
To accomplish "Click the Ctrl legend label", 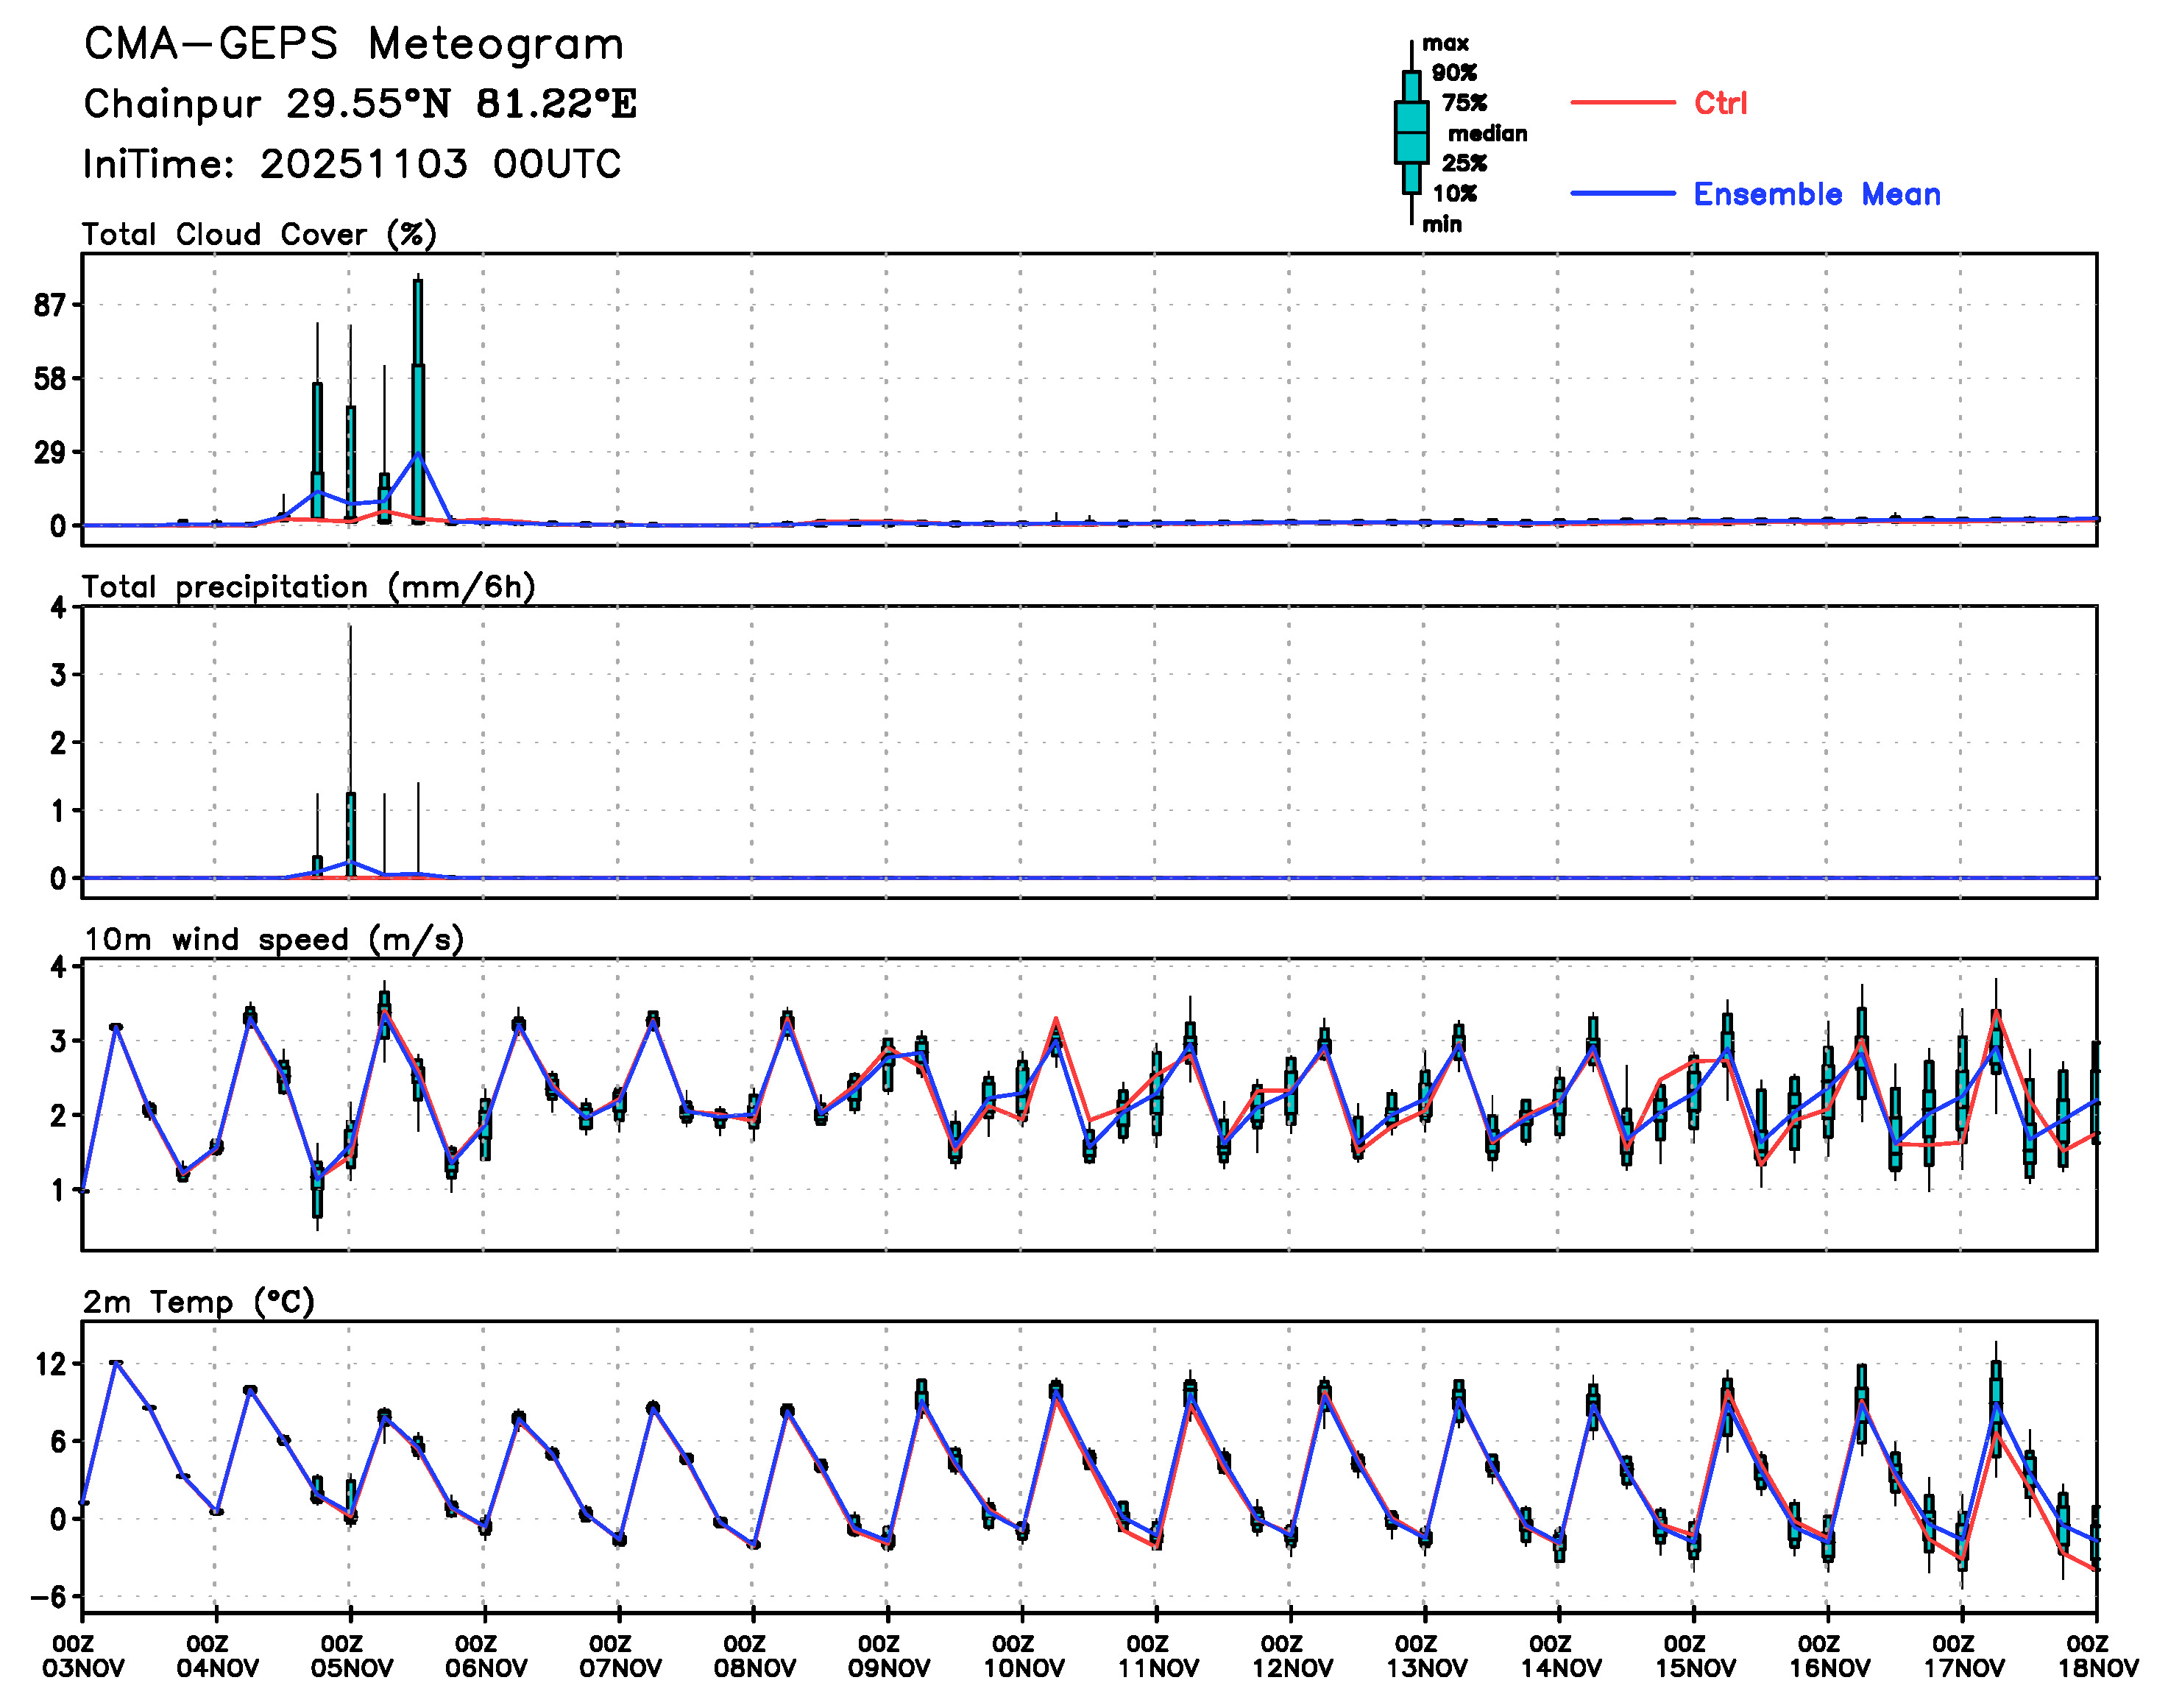I will 1720,102.
